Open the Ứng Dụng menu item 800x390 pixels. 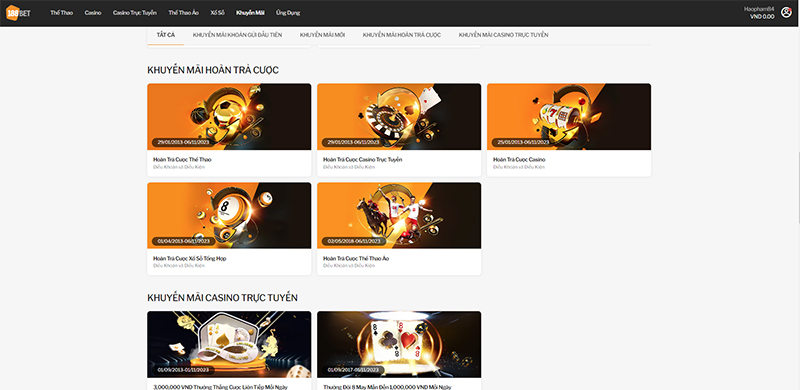tap(288, 13)
